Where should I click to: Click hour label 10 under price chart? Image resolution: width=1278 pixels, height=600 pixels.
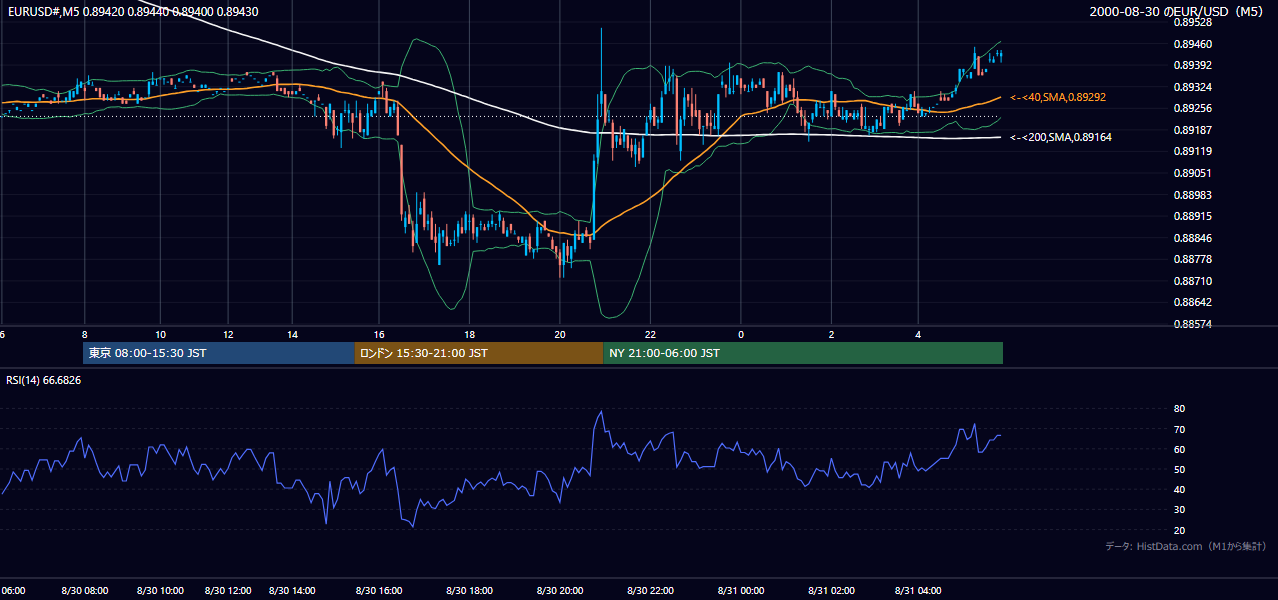160,334
